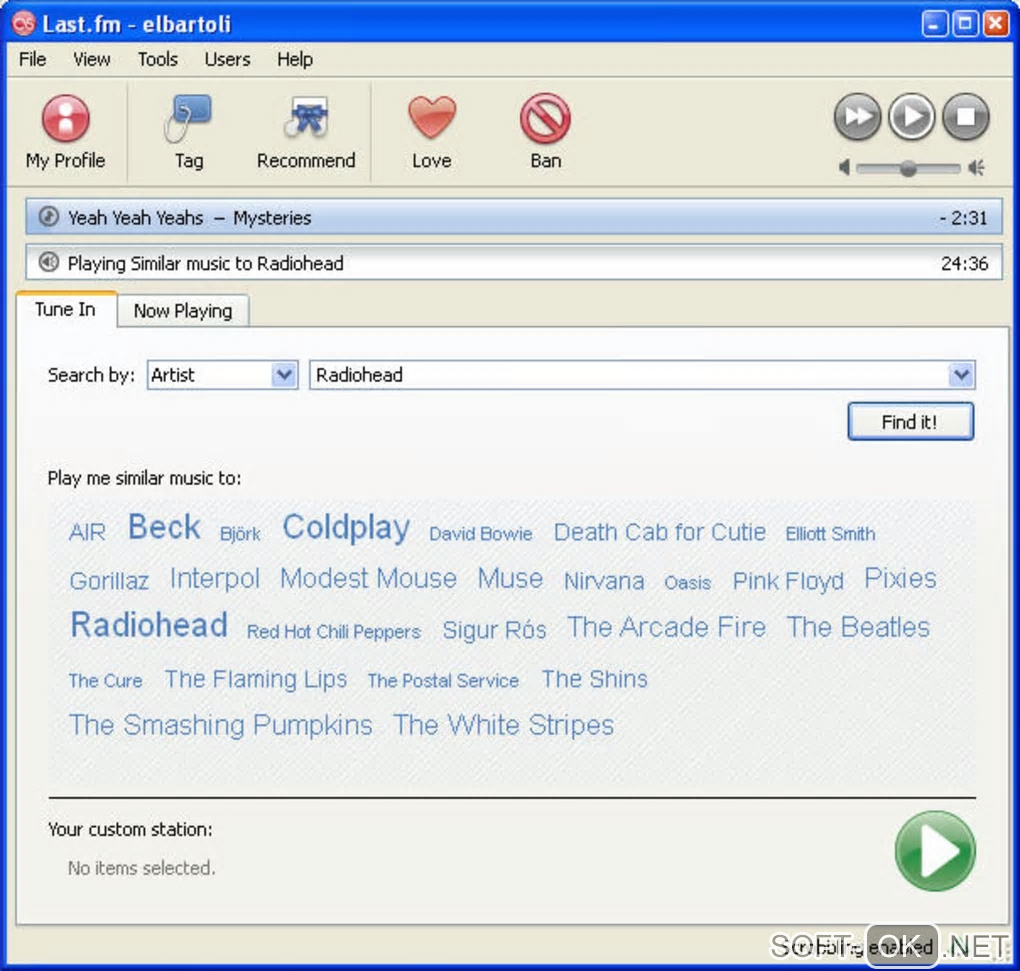
Task: Play music similar to Coldplay
Action: [346, 528]
